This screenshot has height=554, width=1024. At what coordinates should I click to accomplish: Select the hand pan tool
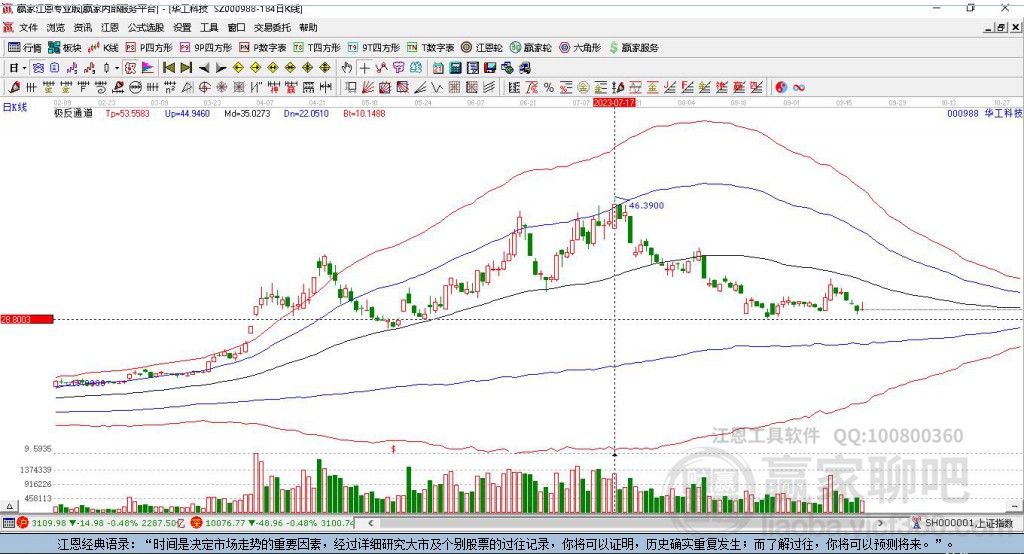[347, 68]
